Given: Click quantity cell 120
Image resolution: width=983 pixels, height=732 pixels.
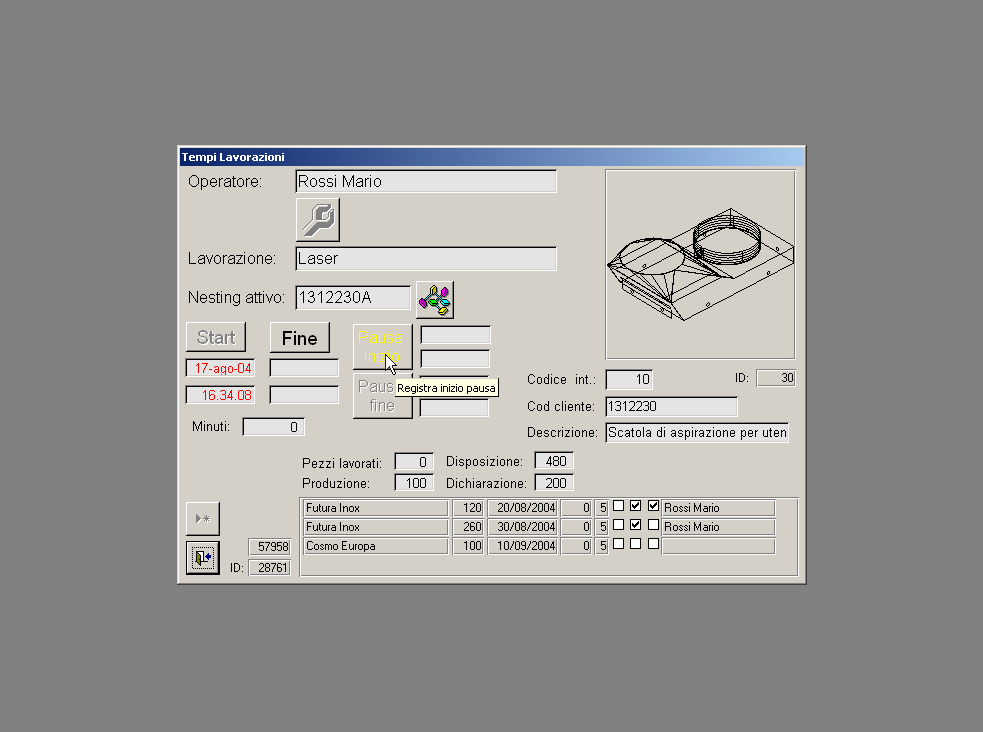Looking at the screenshot, I should 468,508.
